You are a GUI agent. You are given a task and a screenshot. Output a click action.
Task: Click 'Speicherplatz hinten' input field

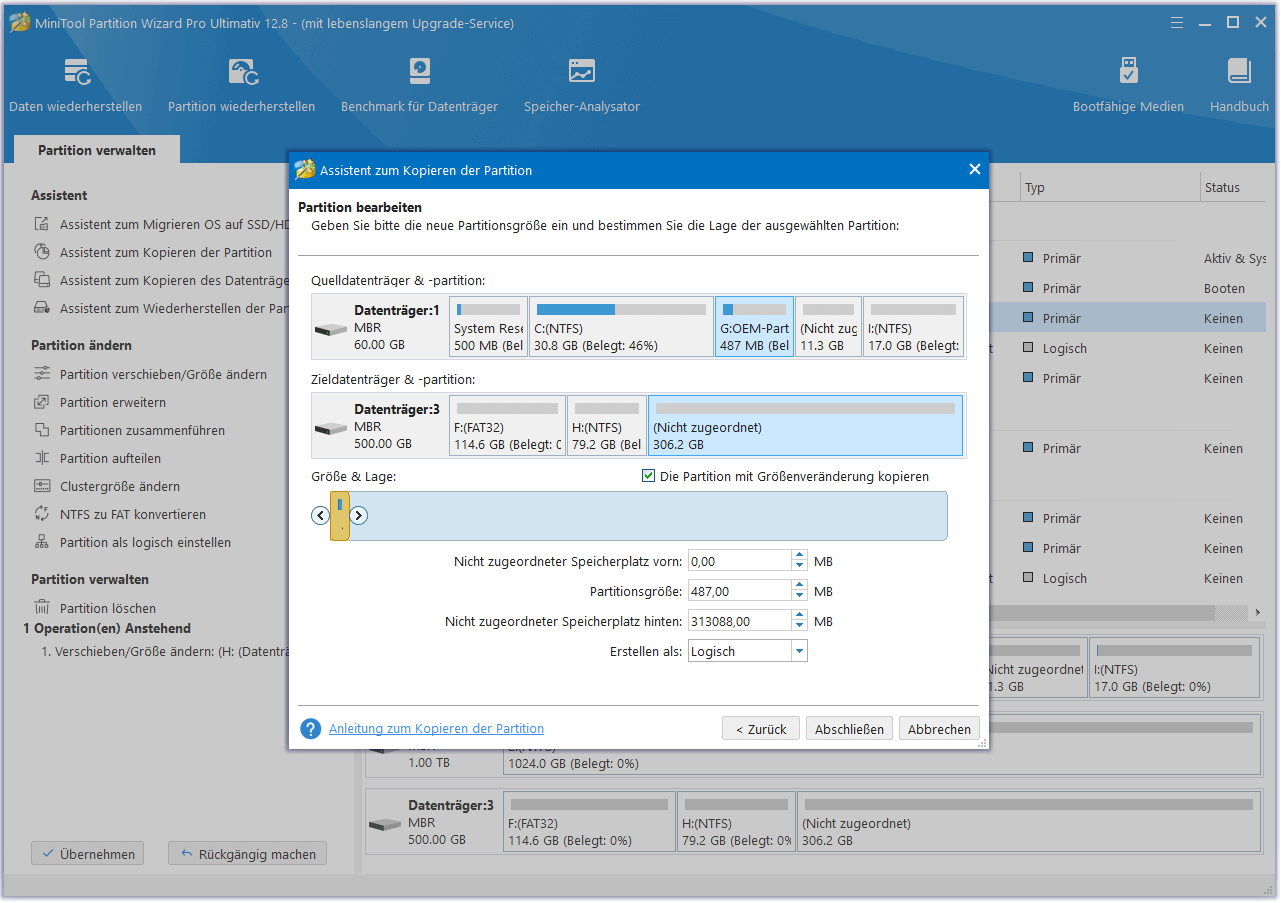tap(740, 622)
